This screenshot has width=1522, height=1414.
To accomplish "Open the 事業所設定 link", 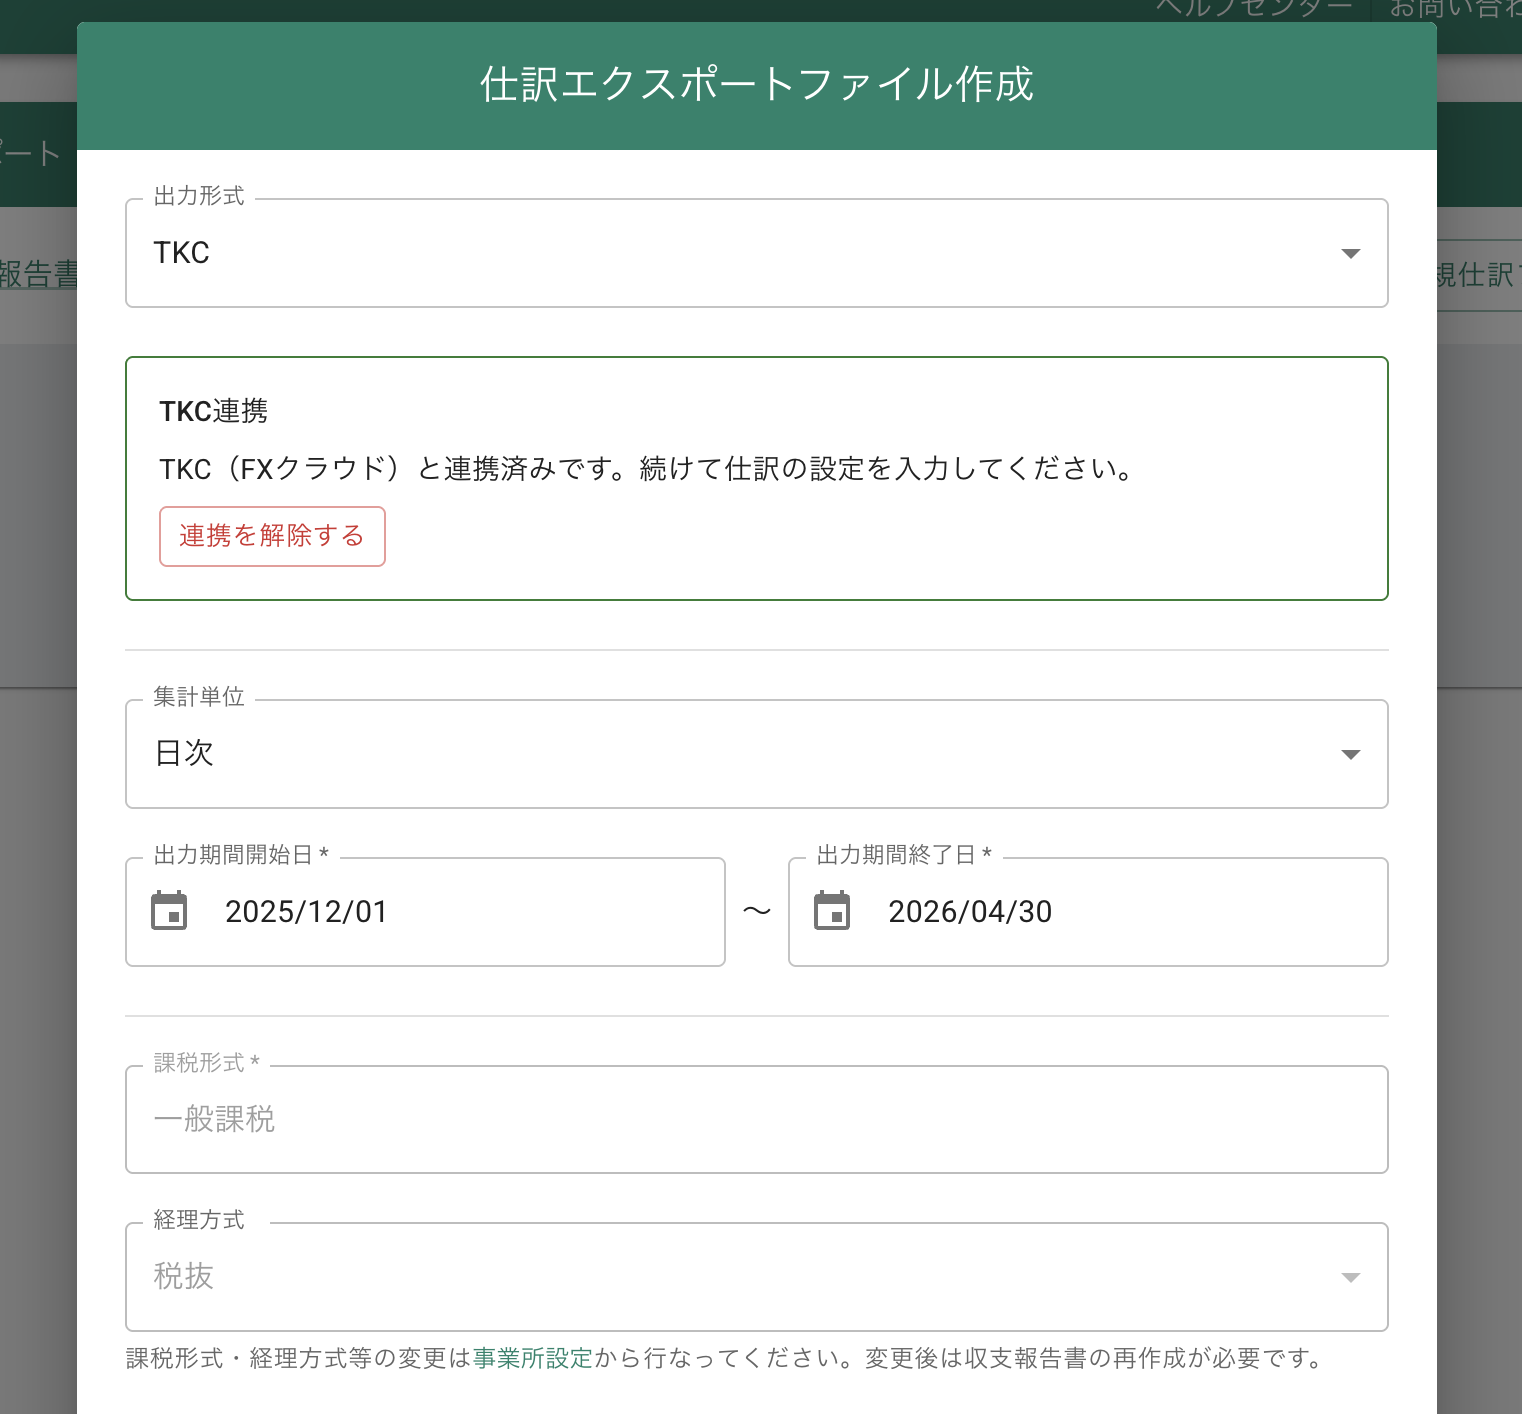I will [x=533, y=1358].
